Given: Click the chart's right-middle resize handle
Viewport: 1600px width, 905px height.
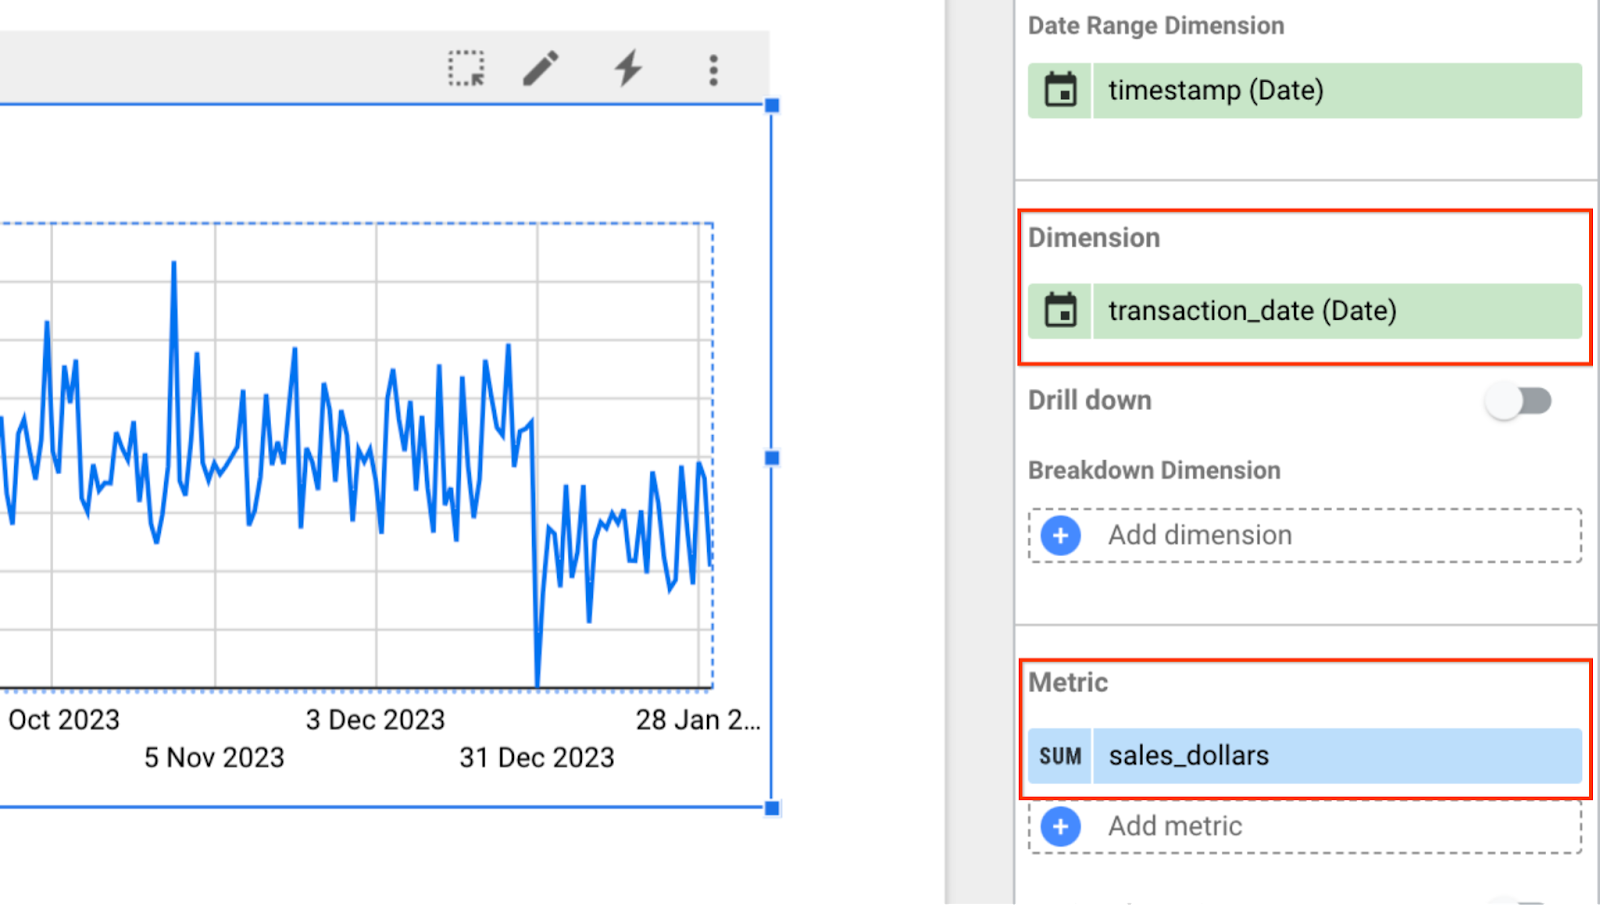Looking at the screenshot, I should 772,458.
